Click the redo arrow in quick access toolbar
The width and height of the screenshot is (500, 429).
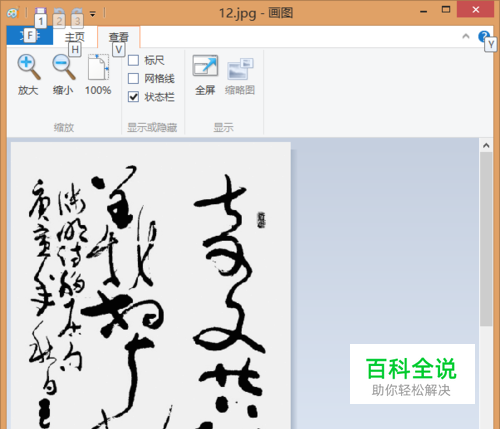[x=77, y=13]
